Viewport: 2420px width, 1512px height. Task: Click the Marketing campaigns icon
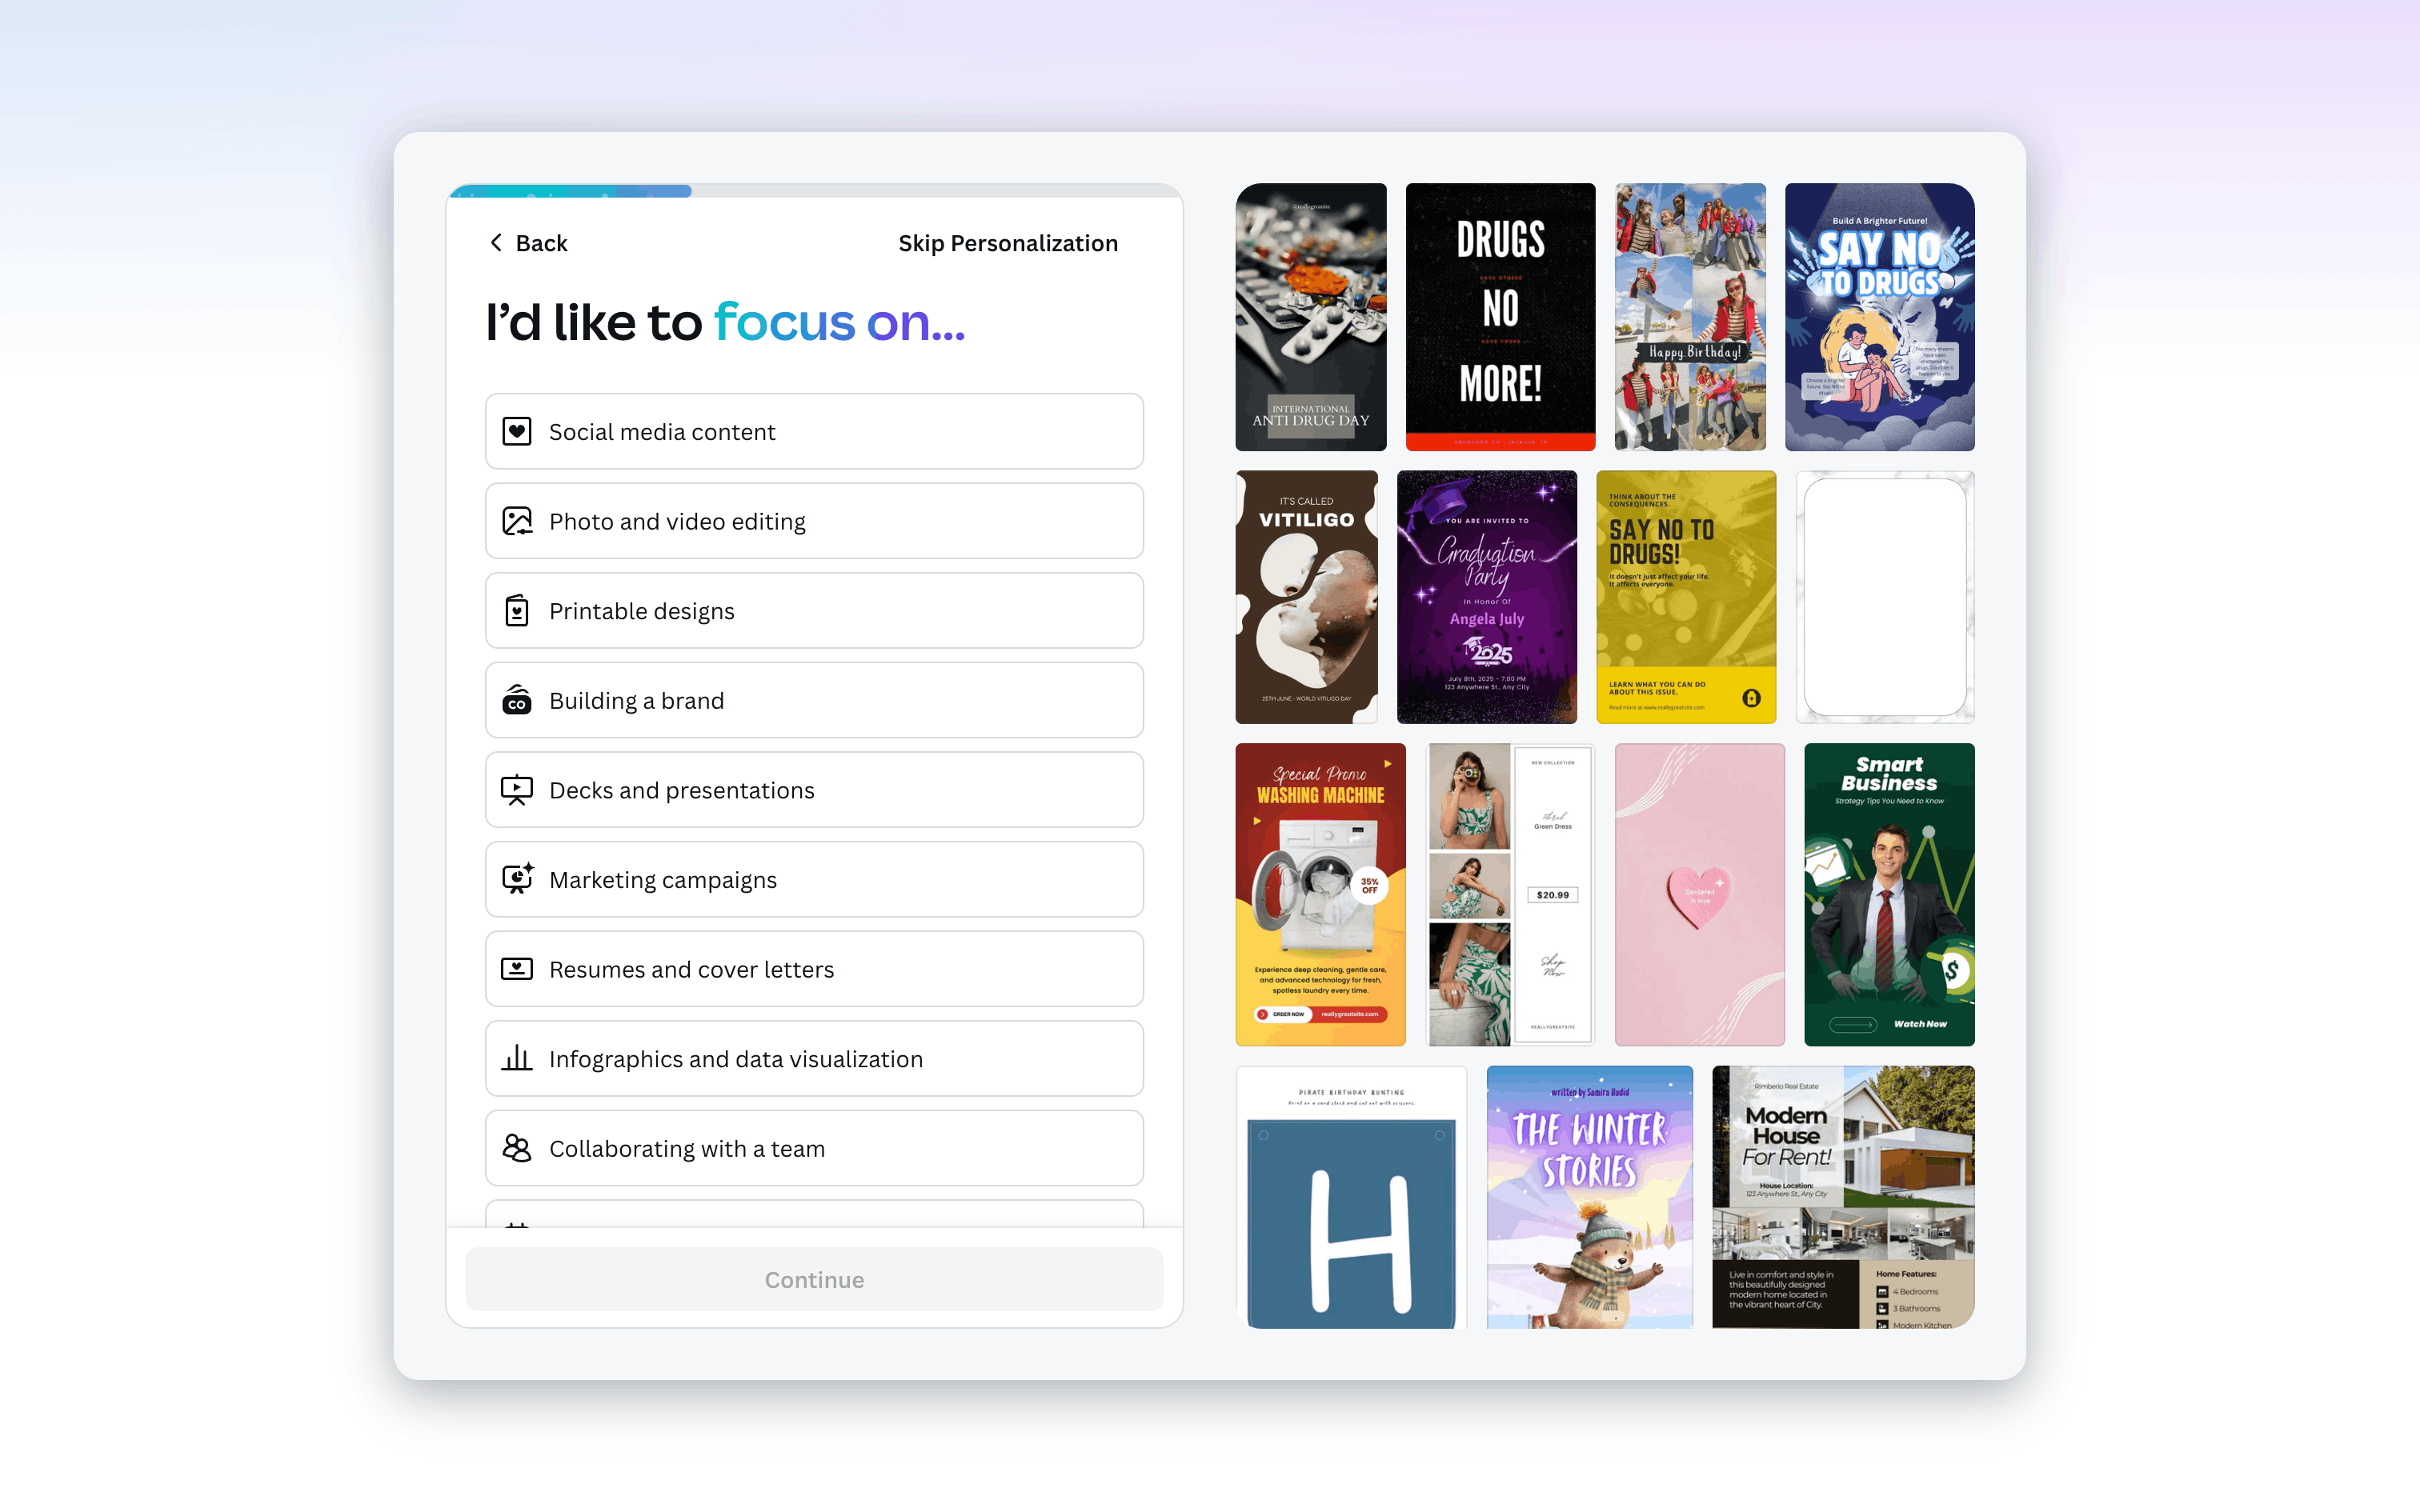tap(516, 879)
